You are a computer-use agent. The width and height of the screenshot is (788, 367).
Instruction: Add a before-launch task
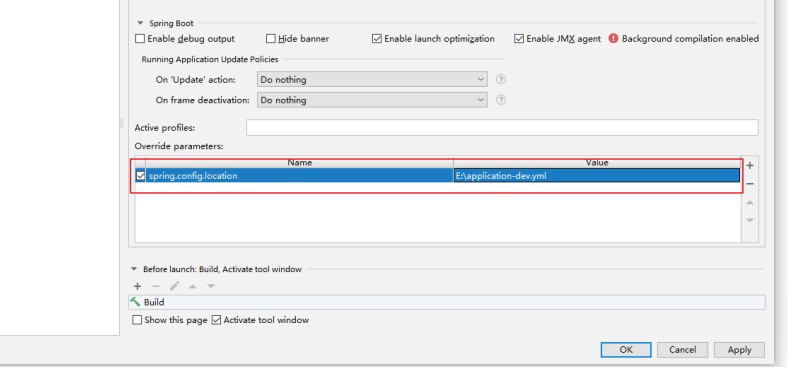[x=137, y=286]
